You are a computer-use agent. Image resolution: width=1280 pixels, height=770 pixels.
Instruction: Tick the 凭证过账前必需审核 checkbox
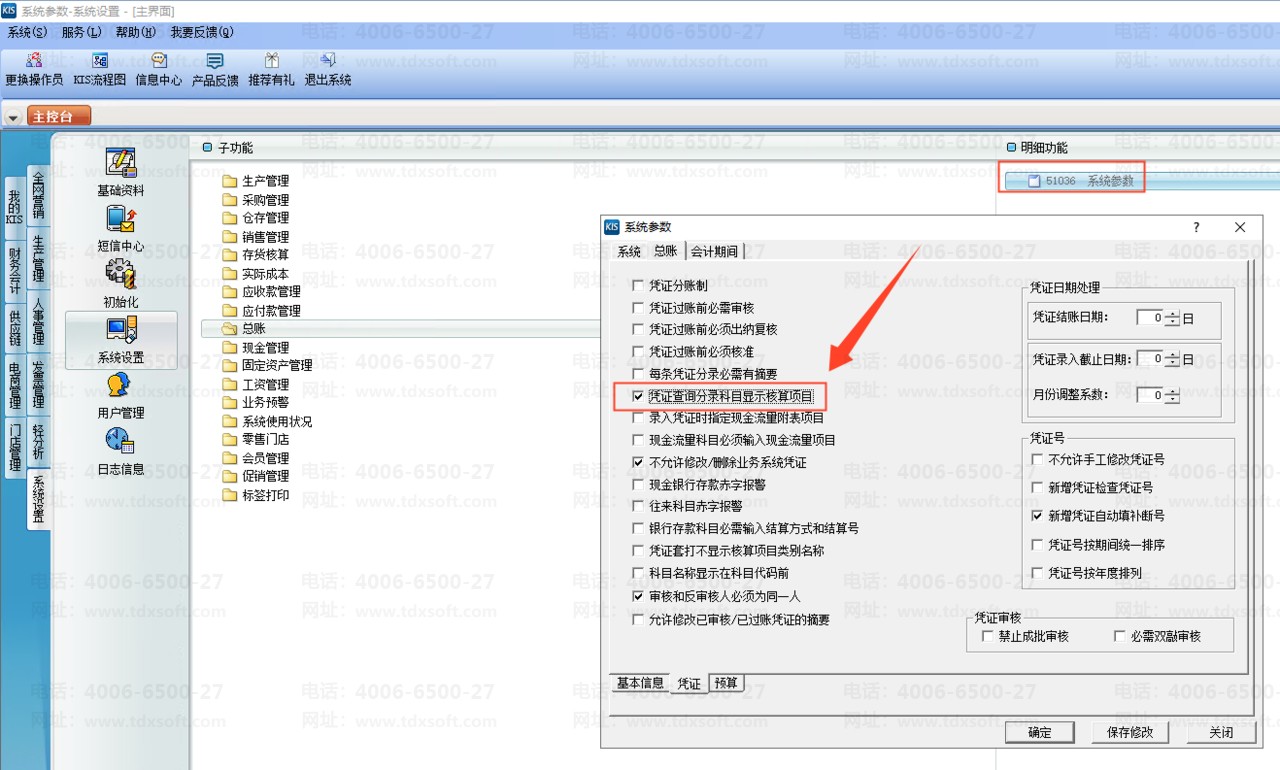(x=638, y=308)
